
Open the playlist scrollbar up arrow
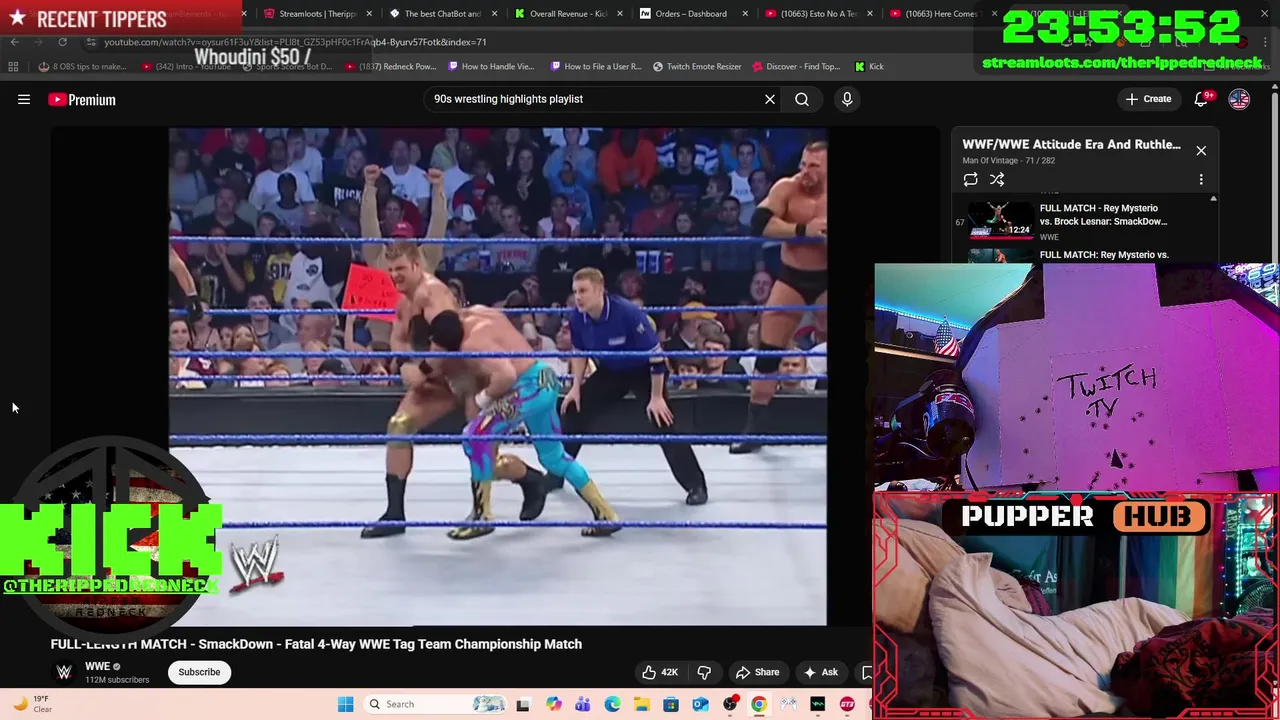[x=1213, y=199]
